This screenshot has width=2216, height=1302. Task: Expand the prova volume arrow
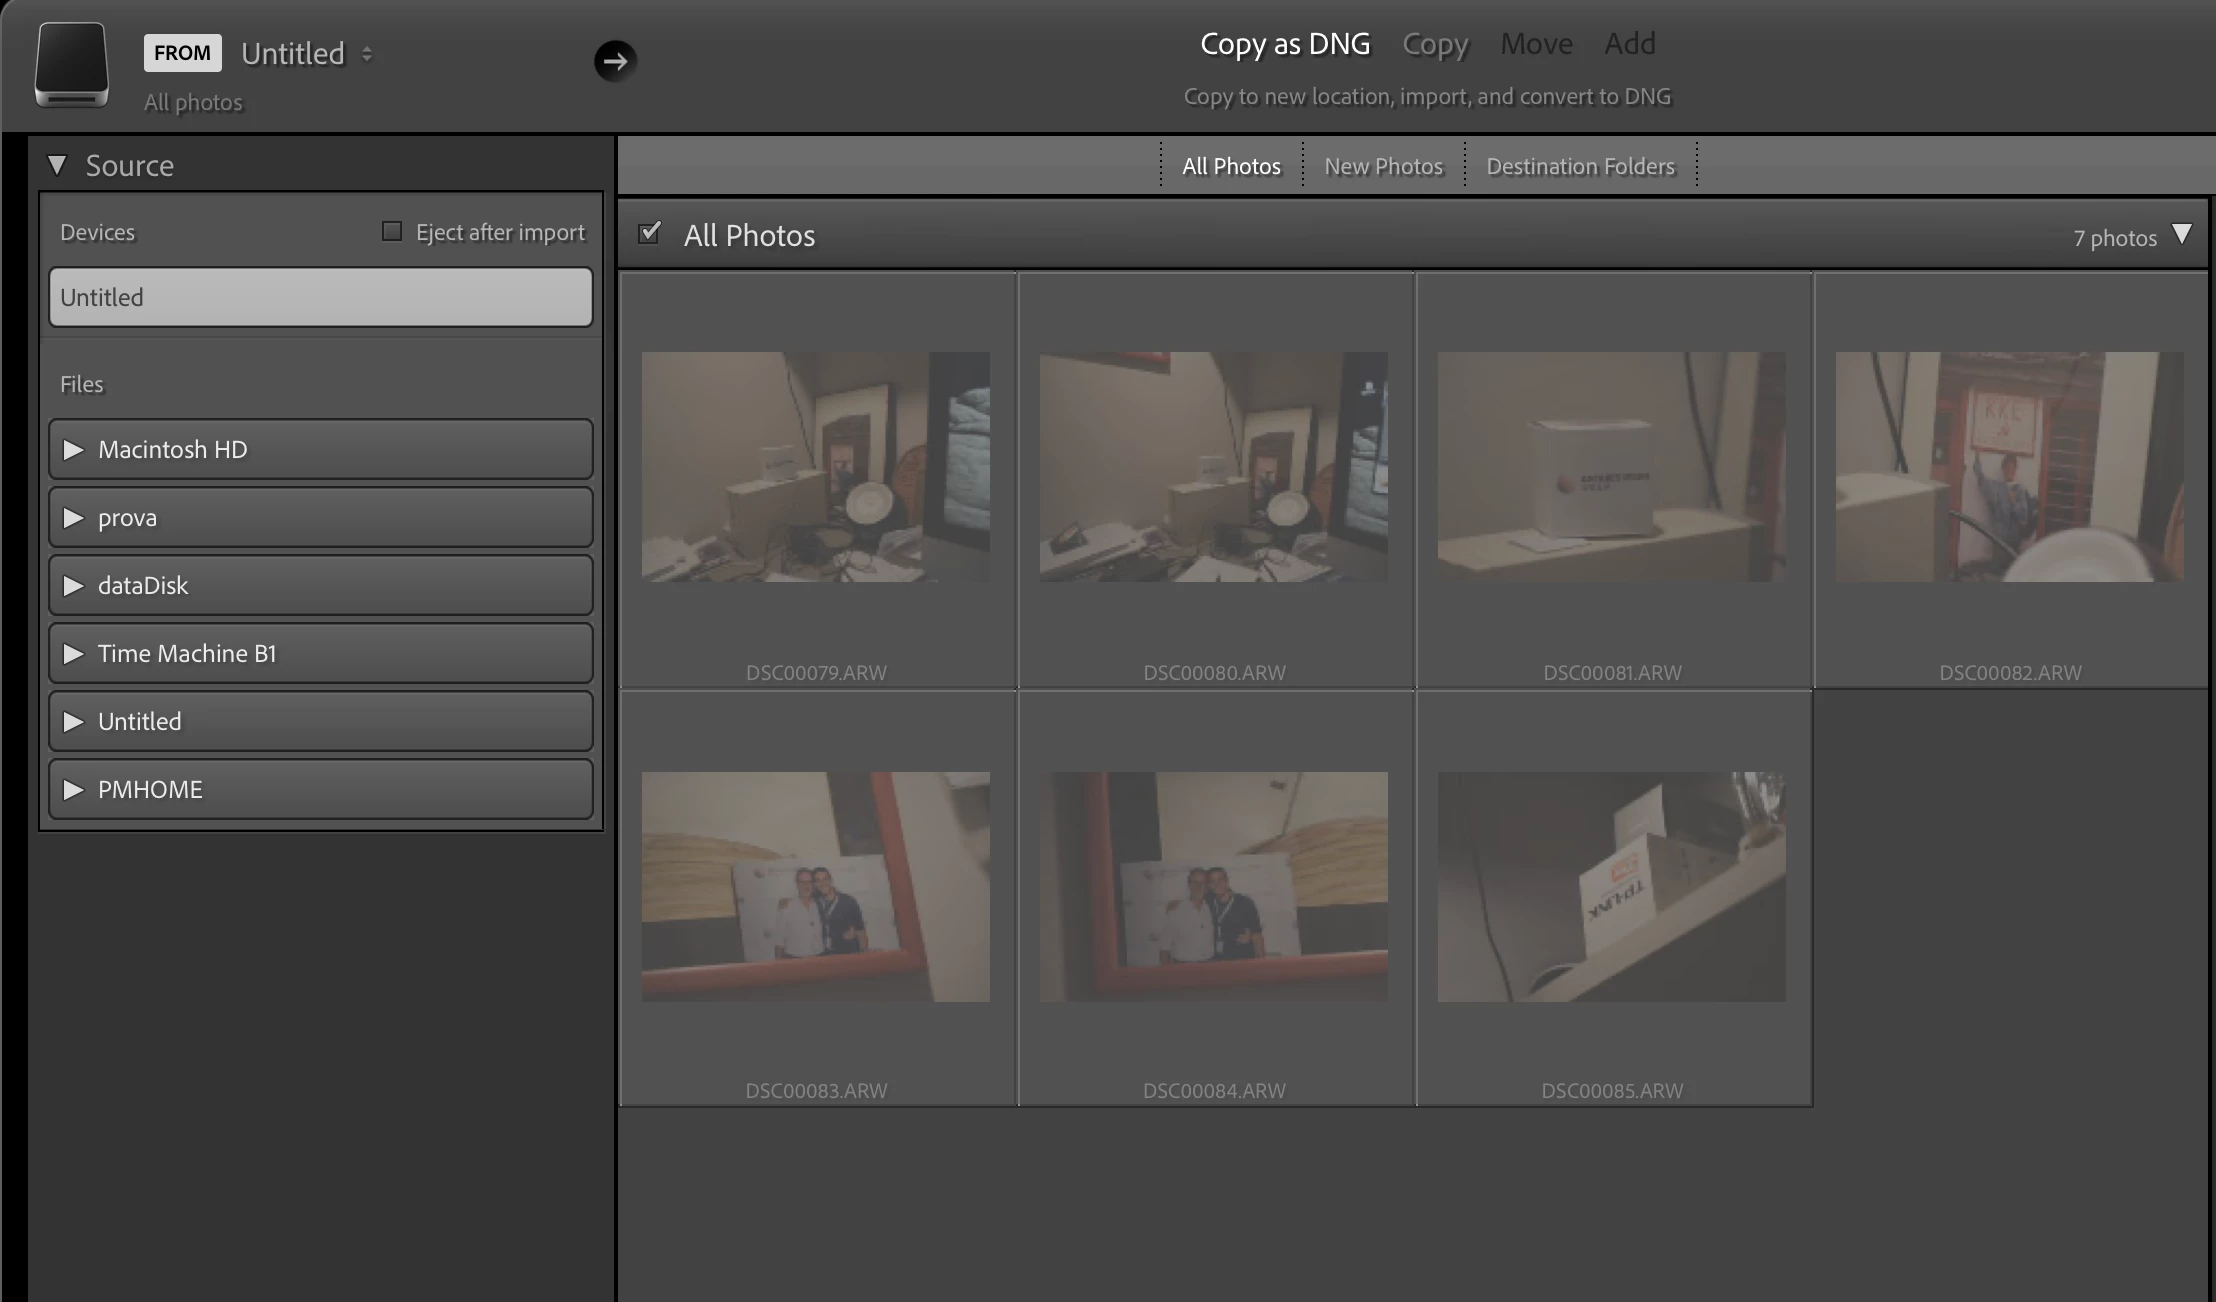click(73, 518)
